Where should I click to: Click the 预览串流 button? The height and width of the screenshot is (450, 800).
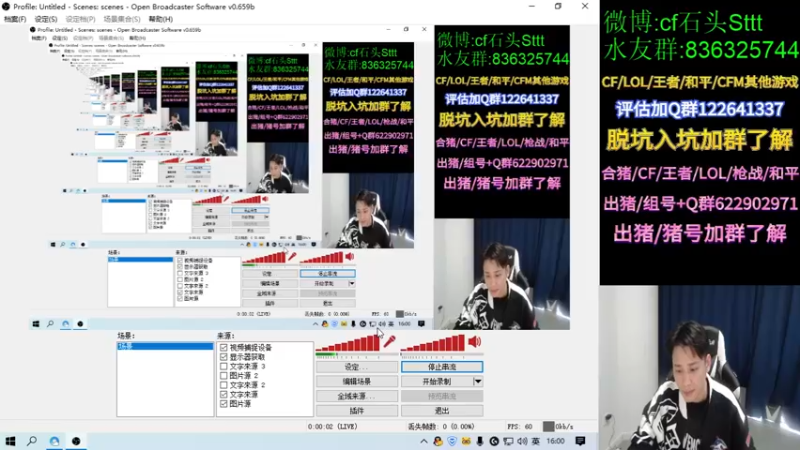442,396
